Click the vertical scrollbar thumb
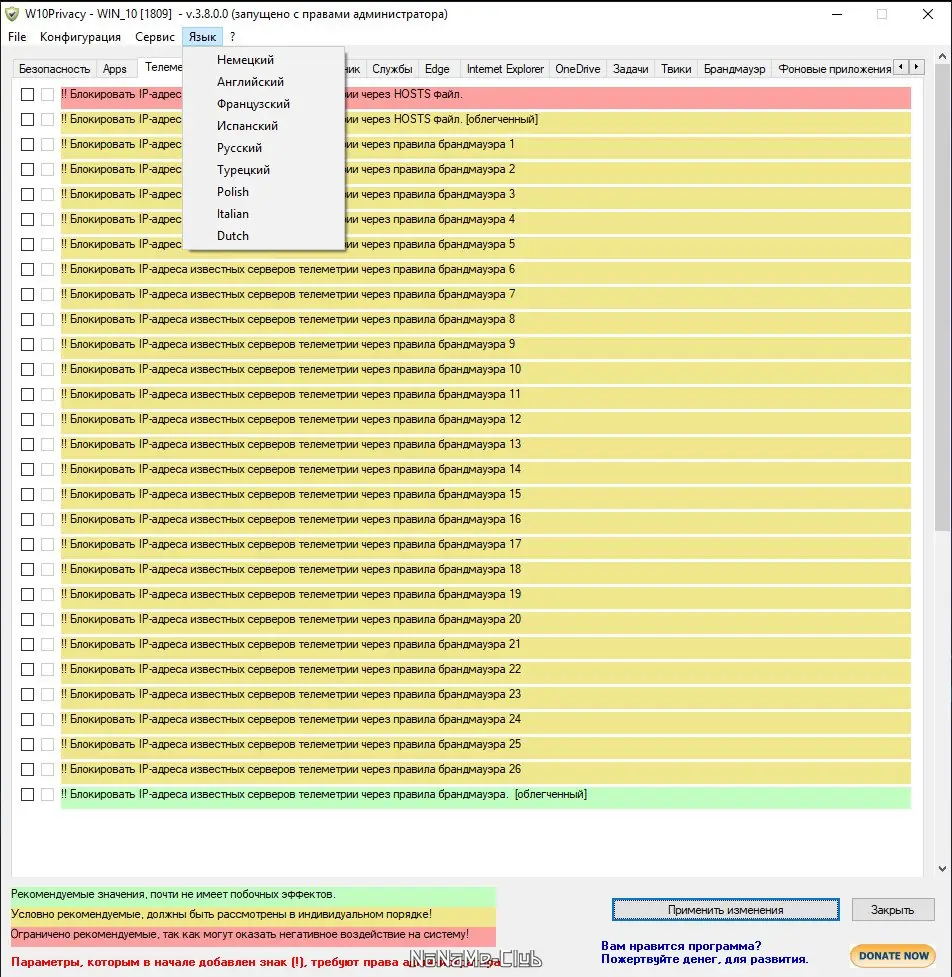 pos(942,298)
